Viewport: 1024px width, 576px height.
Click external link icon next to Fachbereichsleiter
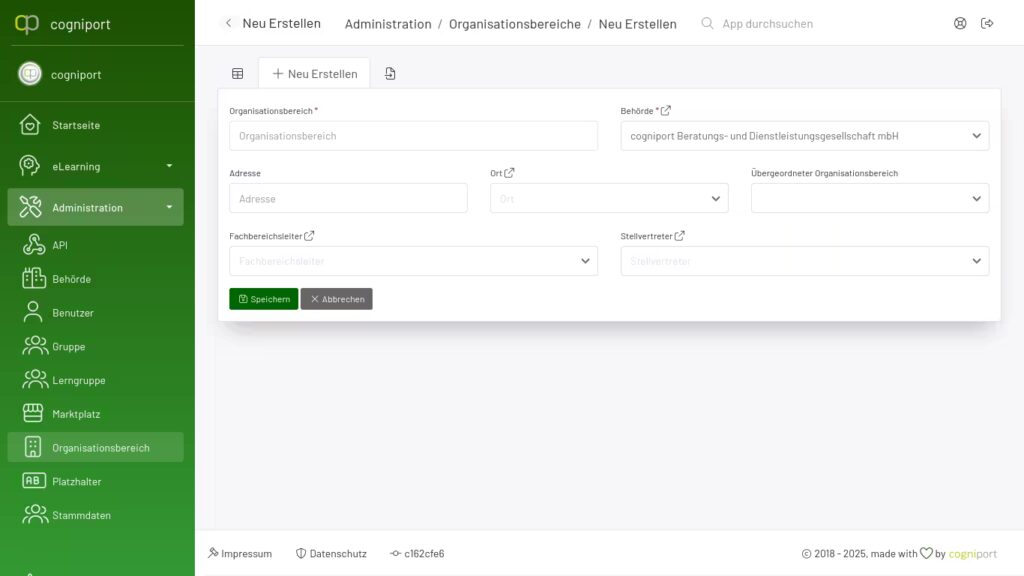tap(309, 236)
